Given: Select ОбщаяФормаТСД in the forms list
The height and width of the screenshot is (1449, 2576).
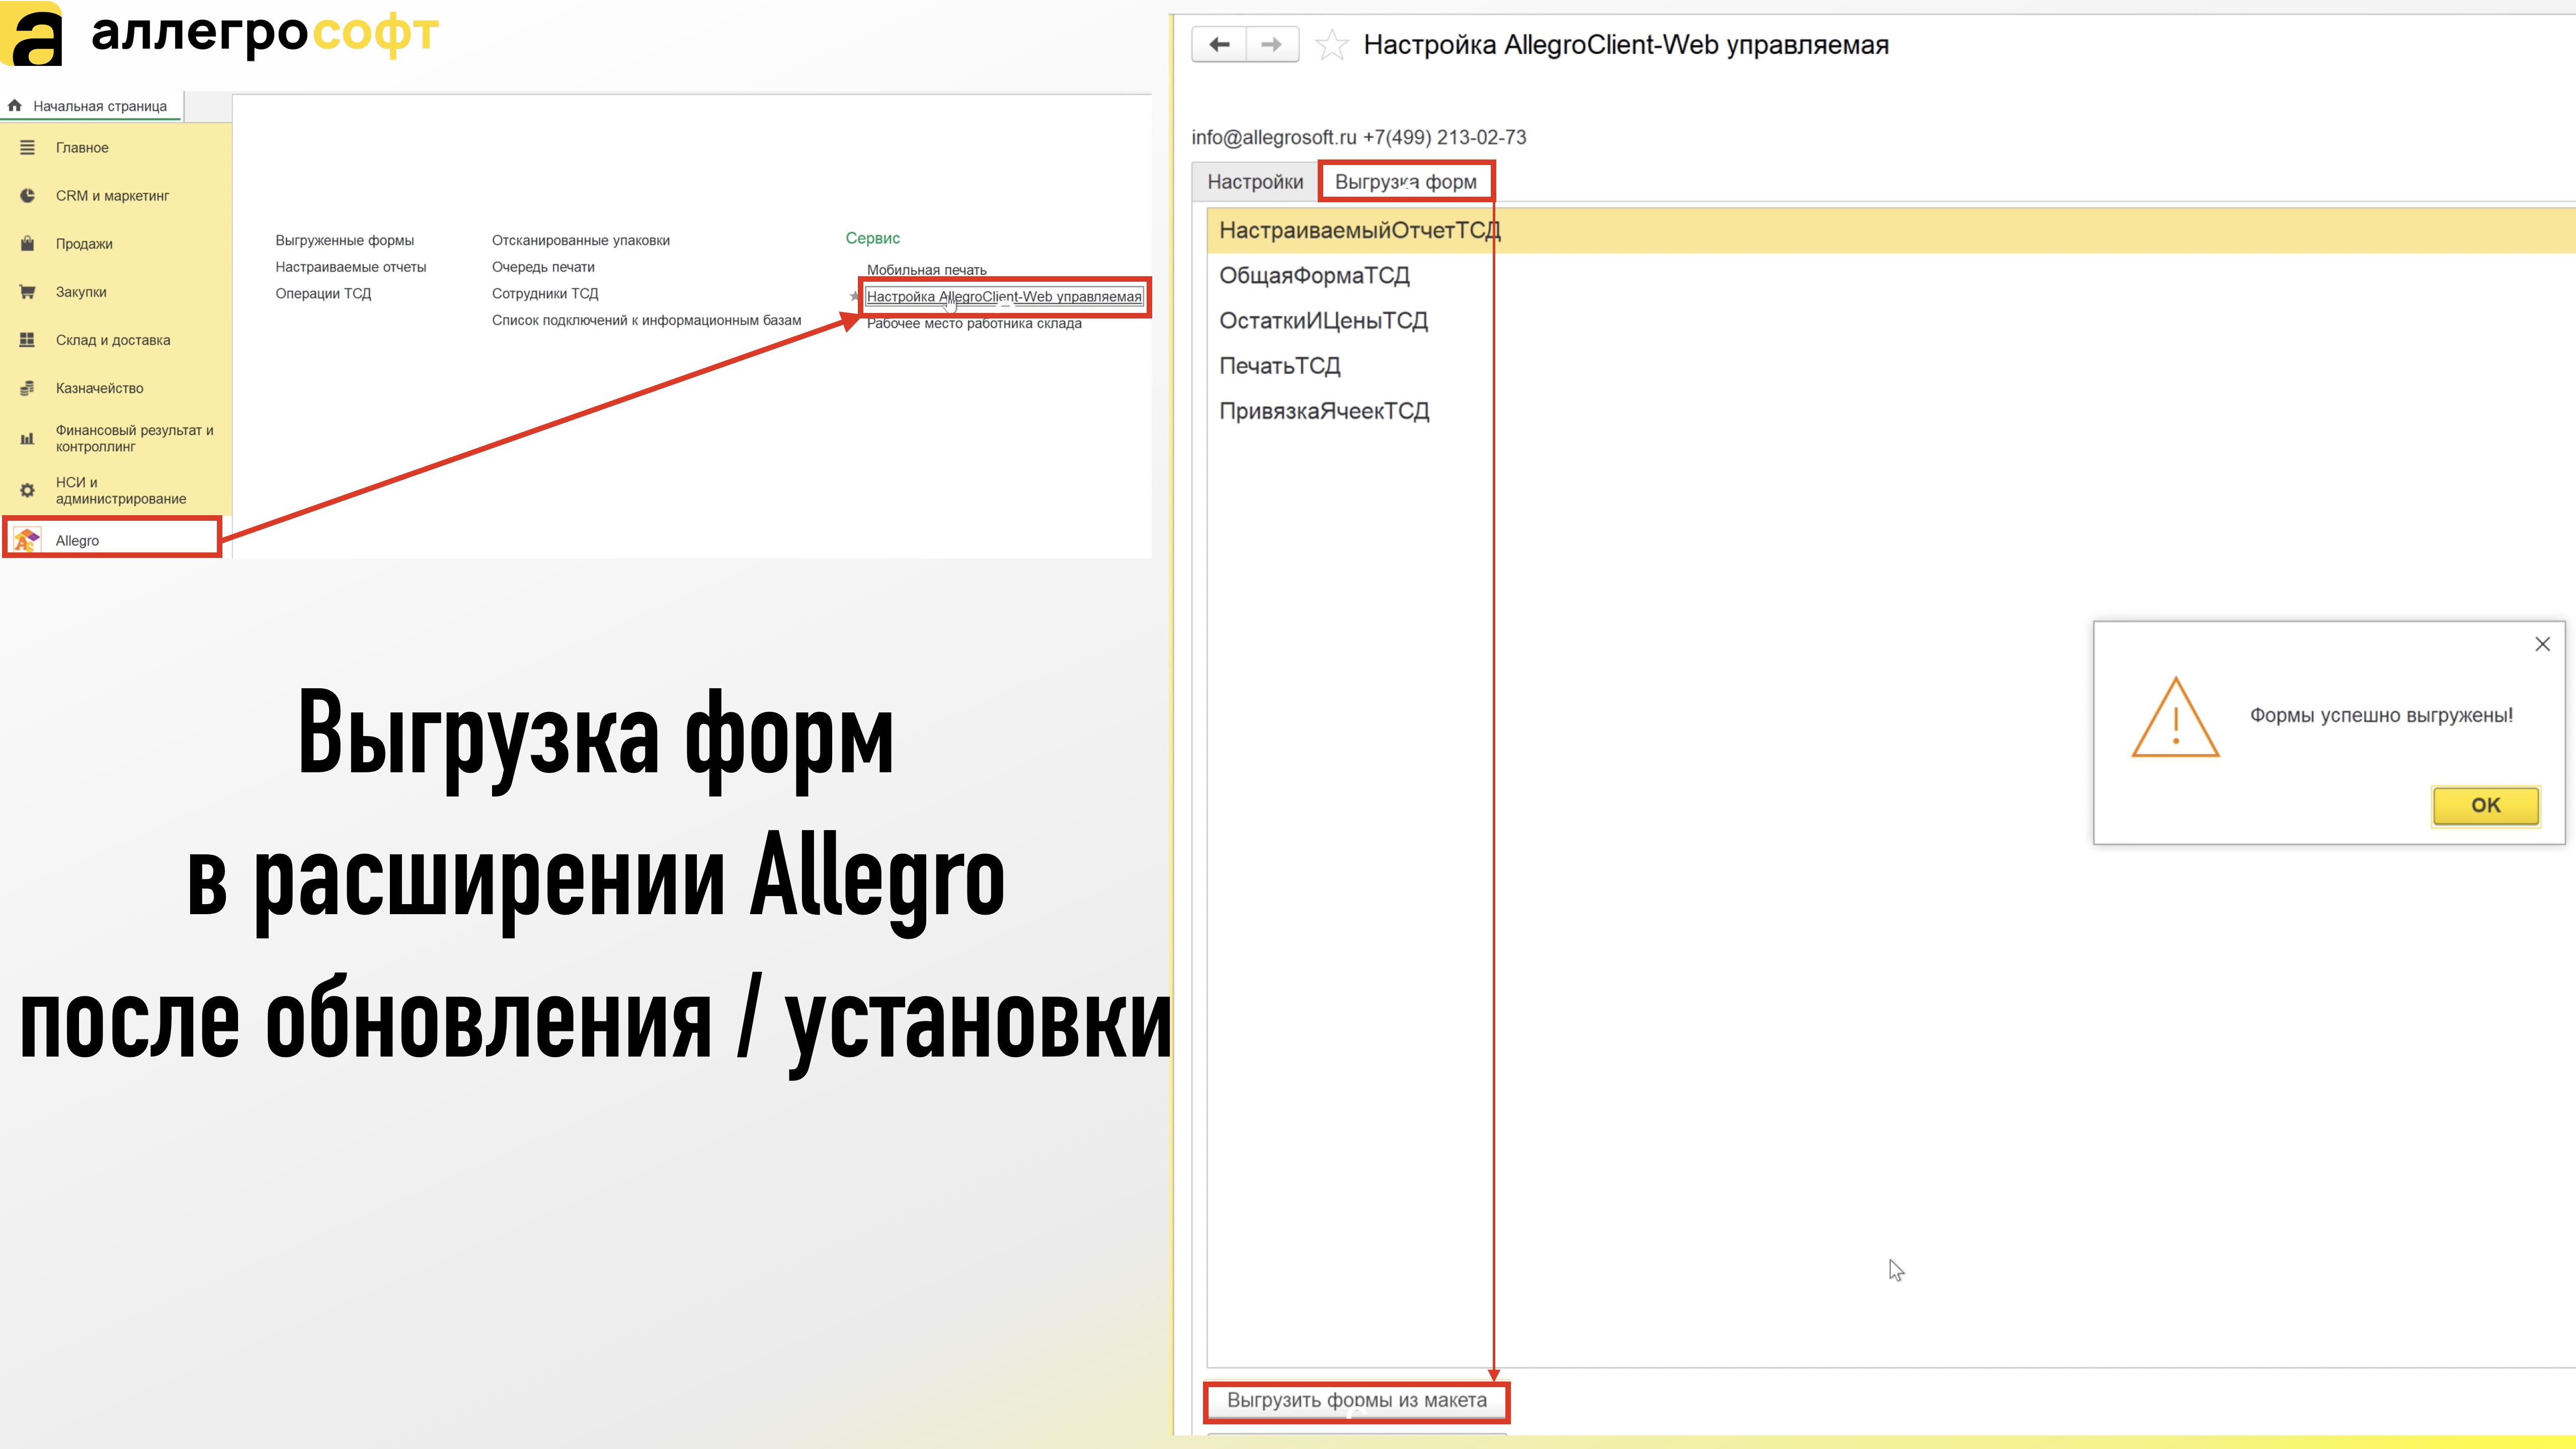Looking at the screenshot, I should (x=1891, y=276).
